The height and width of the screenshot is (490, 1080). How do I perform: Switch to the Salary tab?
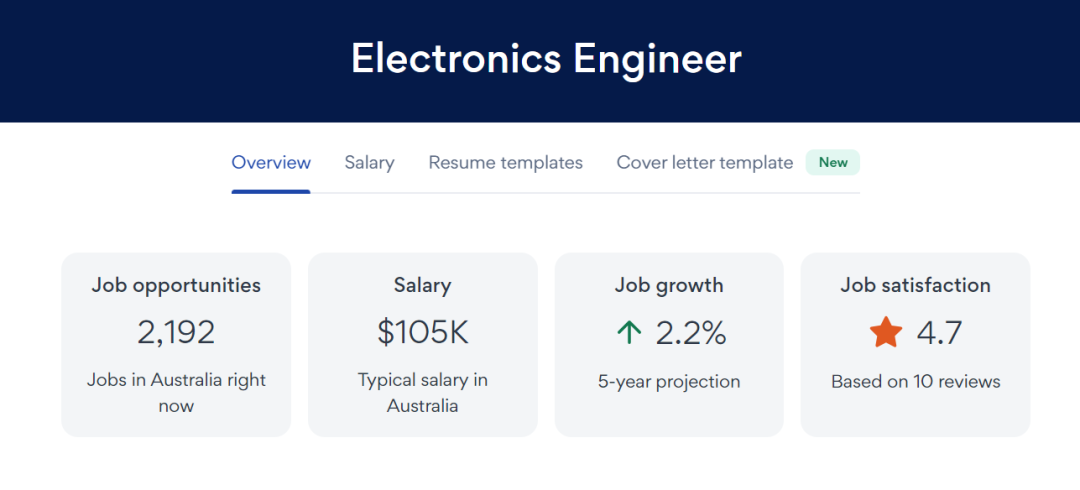[x=369, y=162]
